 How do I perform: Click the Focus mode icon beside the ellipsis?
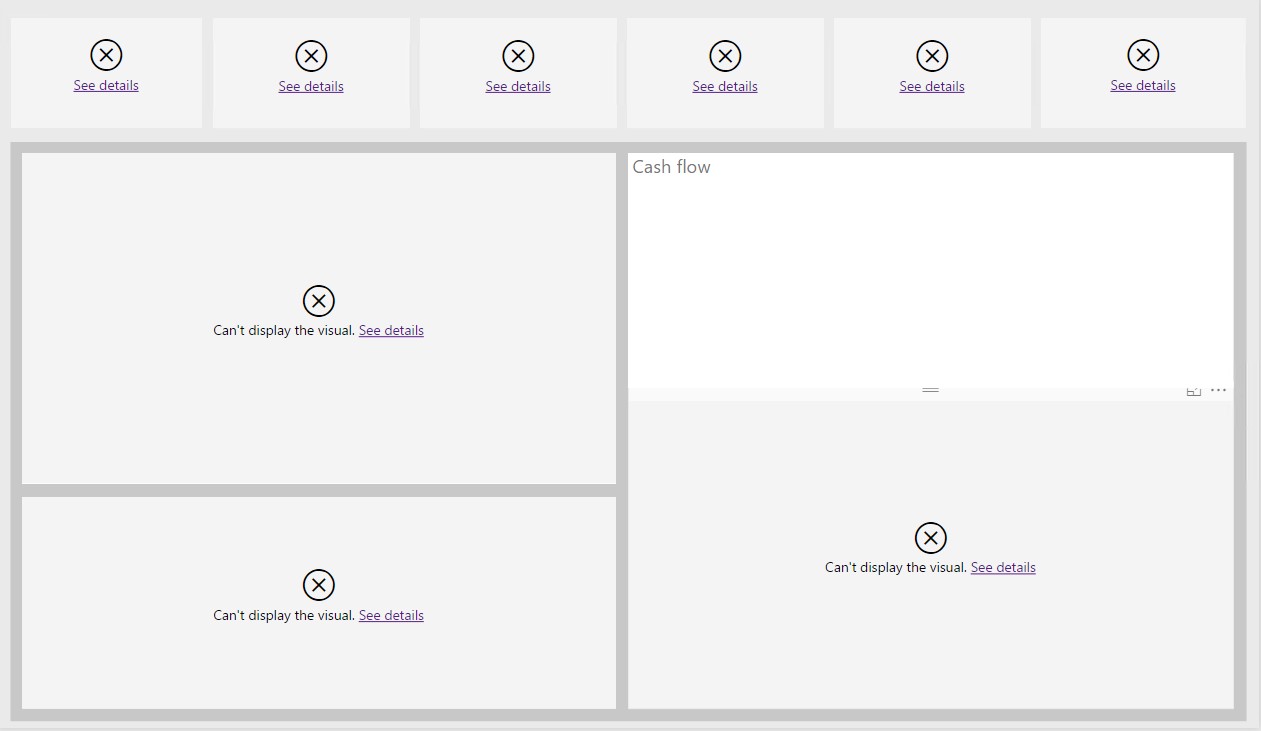click(1193, 391)
